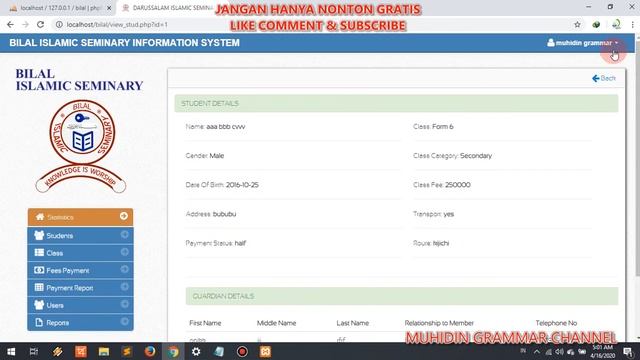Click the student name 'aaa bbb cvvv'
Image resolution: width=640 pixels, height=360 pixels.
click(226, 127)
